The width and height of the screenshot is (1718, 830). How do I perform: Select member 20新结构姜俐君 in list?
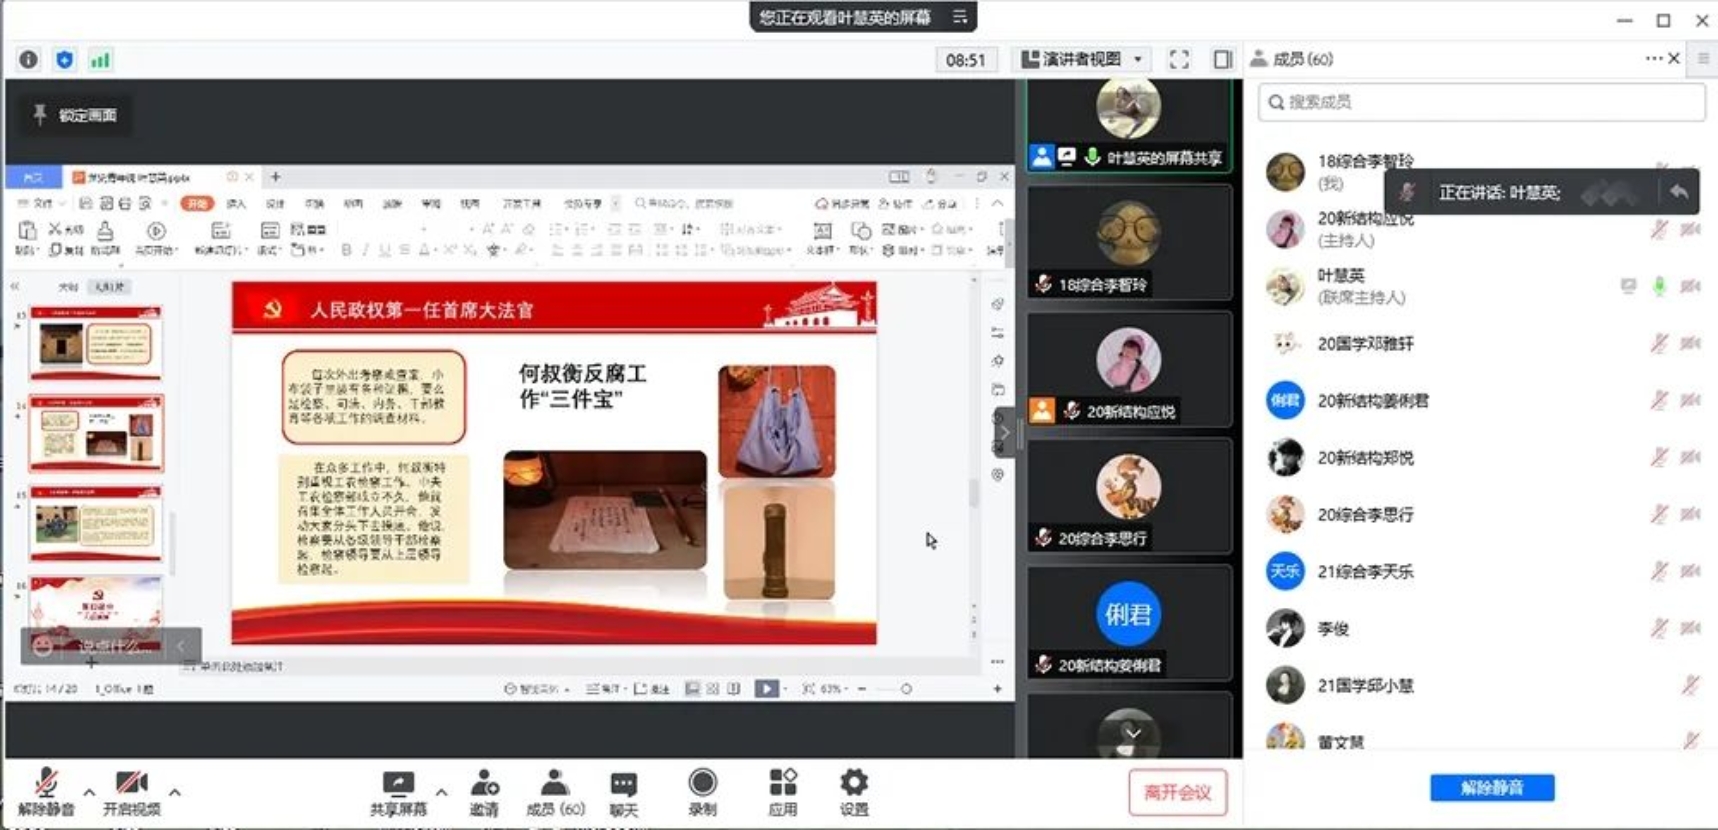click(1481, 400)
